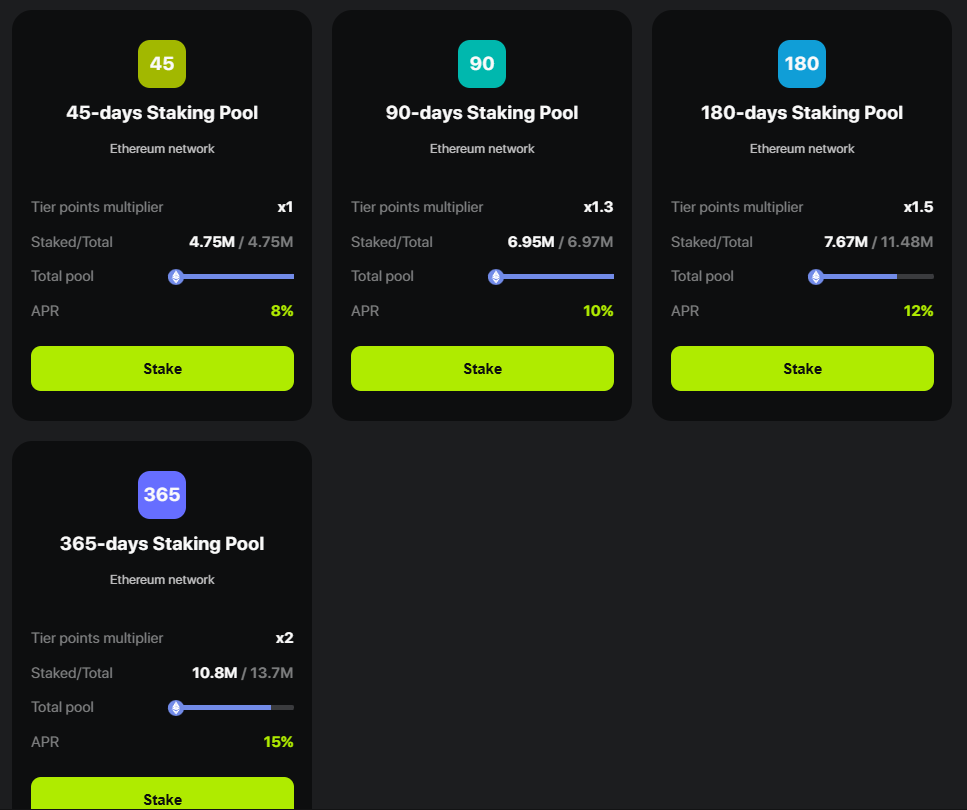Image resolution: width=967 pixels, height=810 pixels.
Task: Click the 45-days total pool progress bar
Action: click(x=231, y=277)
